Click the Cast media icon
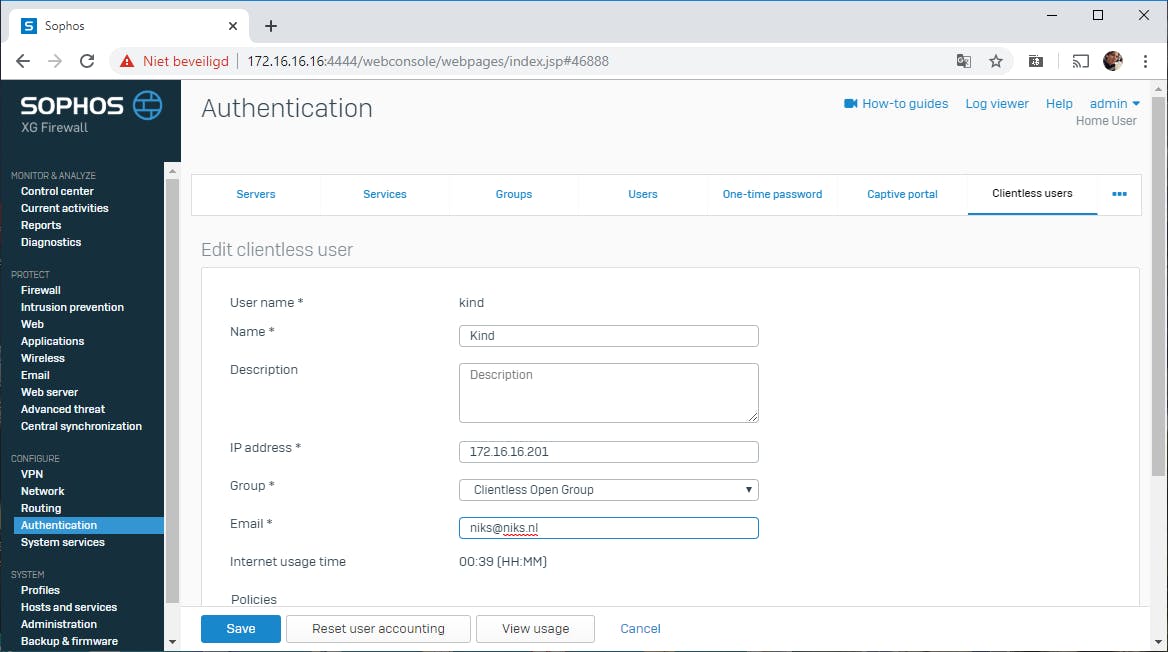 click(x=1080, y=61)
